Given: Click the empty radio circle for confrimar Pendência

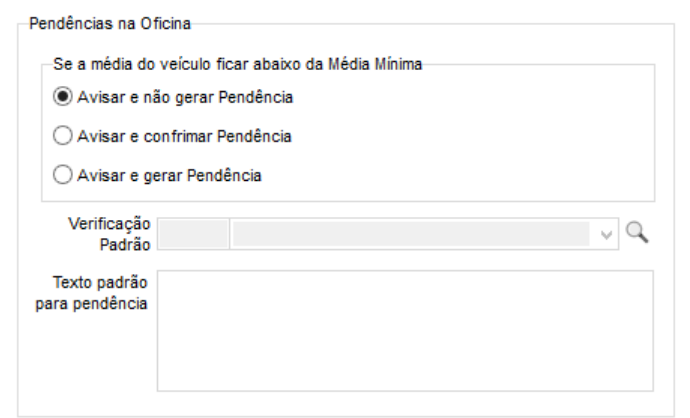Looking at the screenshot, I should [62, 136].
